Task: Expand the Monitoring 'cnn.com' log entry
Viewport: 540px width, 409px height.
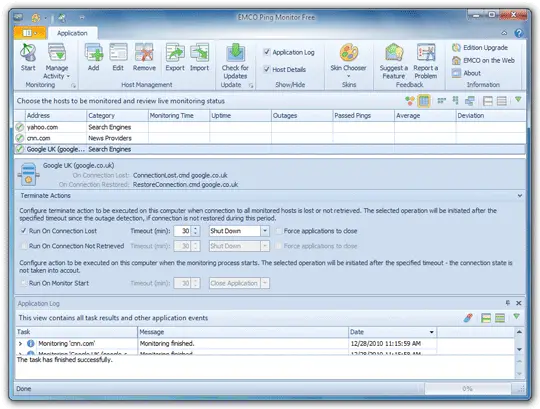Action: coord(20,344)
